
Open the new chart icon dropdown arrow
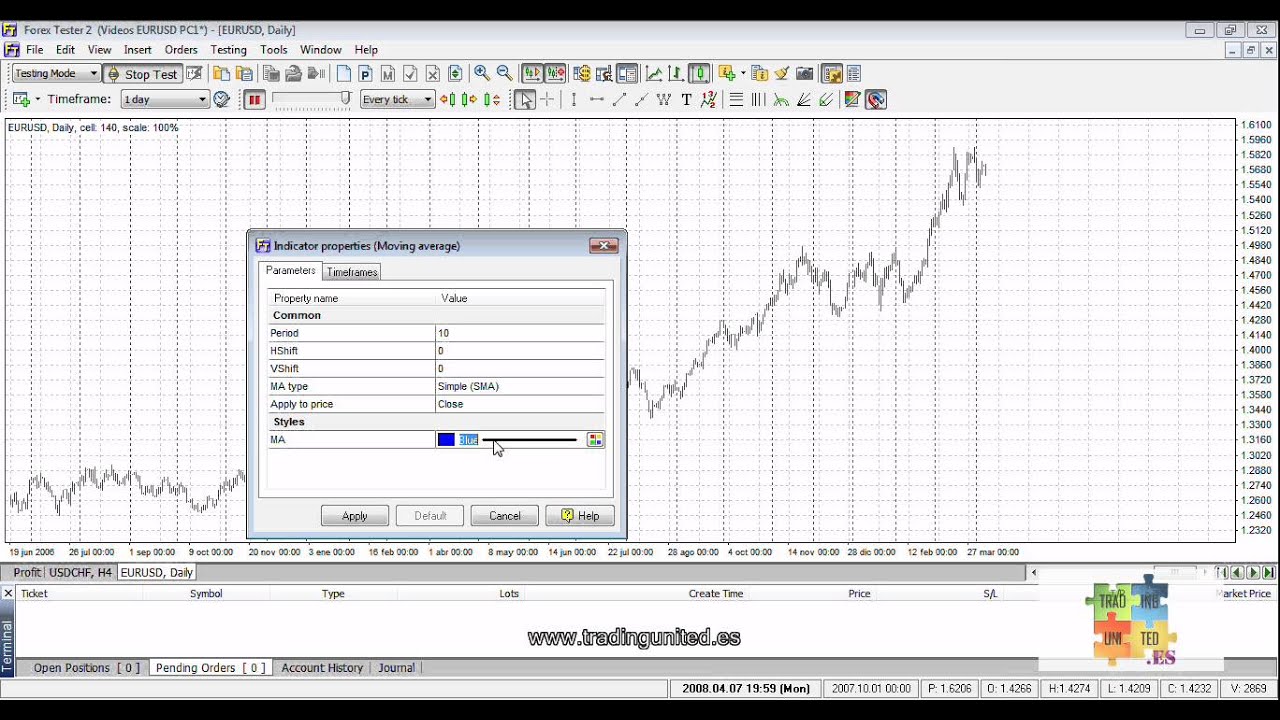coord(38,99)
